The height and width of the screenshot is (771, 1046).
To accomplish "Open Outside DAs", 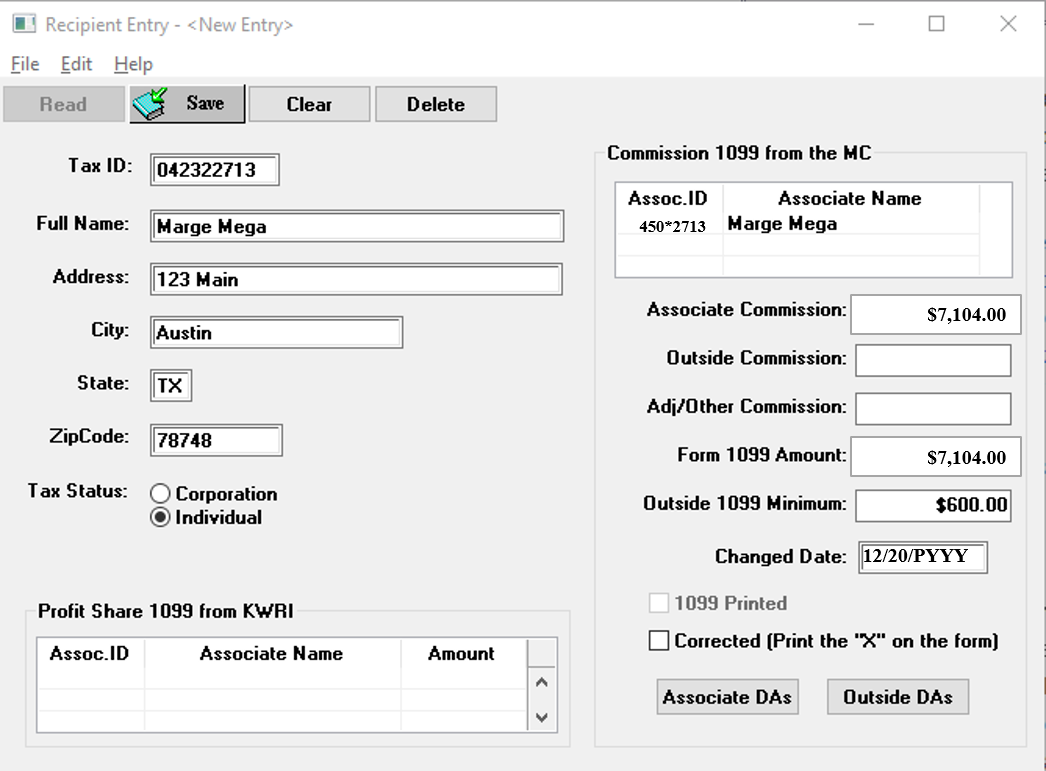I will tap(897, 697).
